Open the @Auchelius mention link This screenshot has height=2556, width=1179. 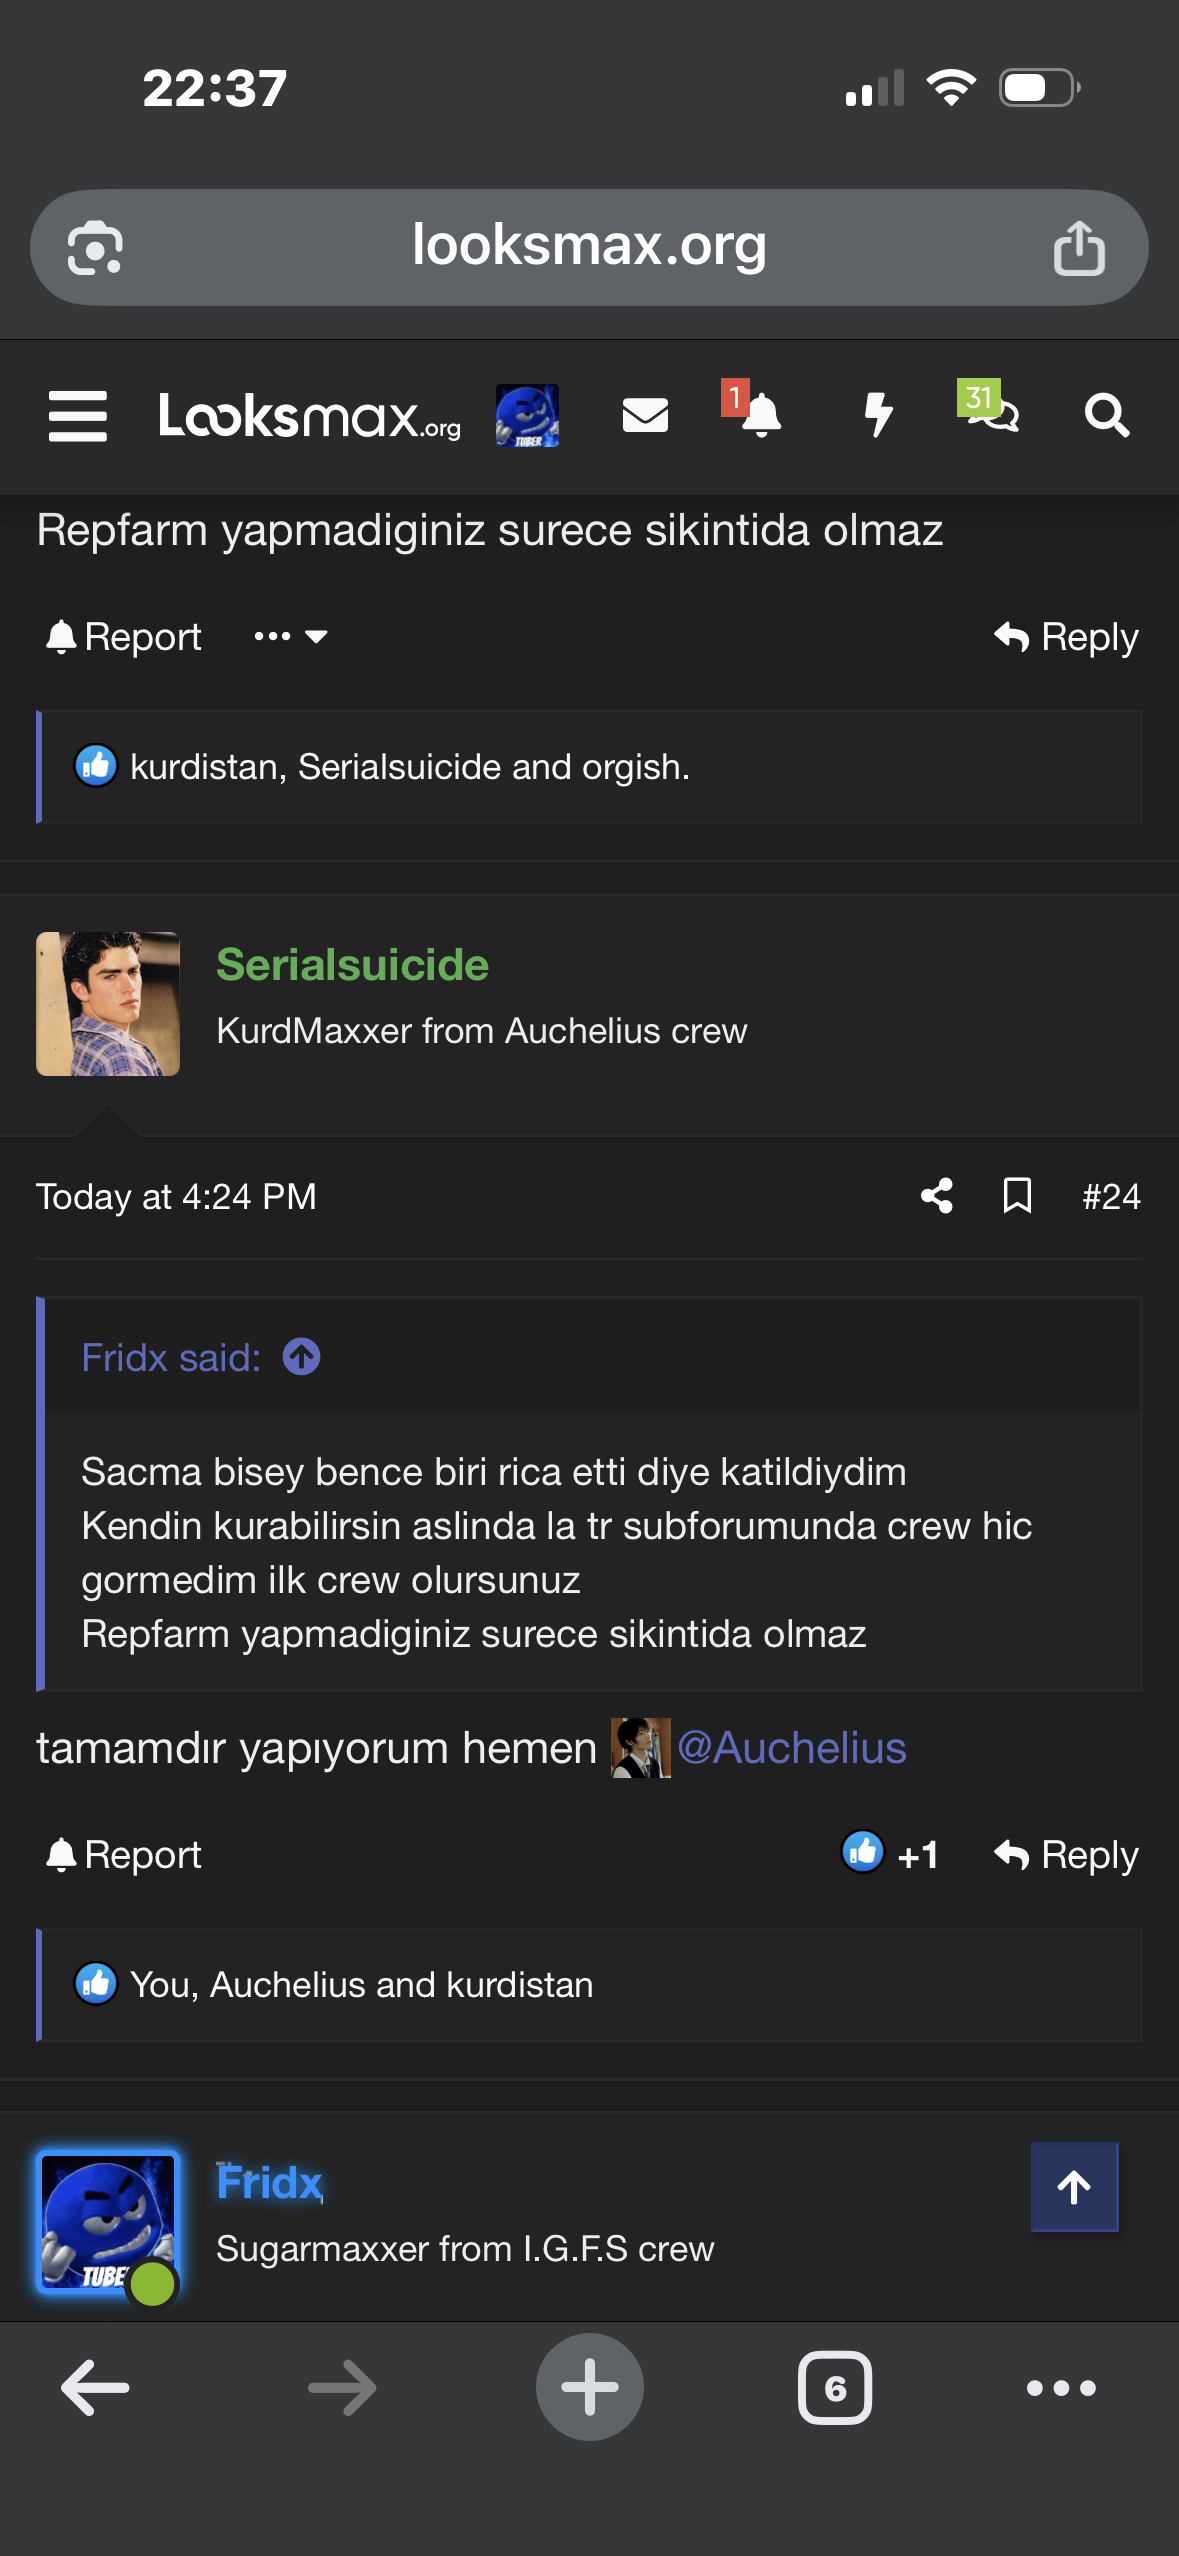791,1748
